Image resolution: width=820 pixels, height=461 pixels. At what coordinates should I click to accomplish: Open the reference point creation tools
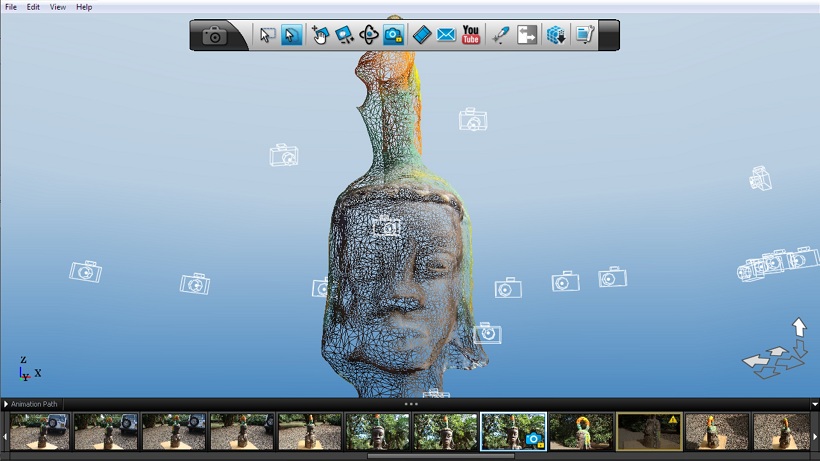click(500, 35)
